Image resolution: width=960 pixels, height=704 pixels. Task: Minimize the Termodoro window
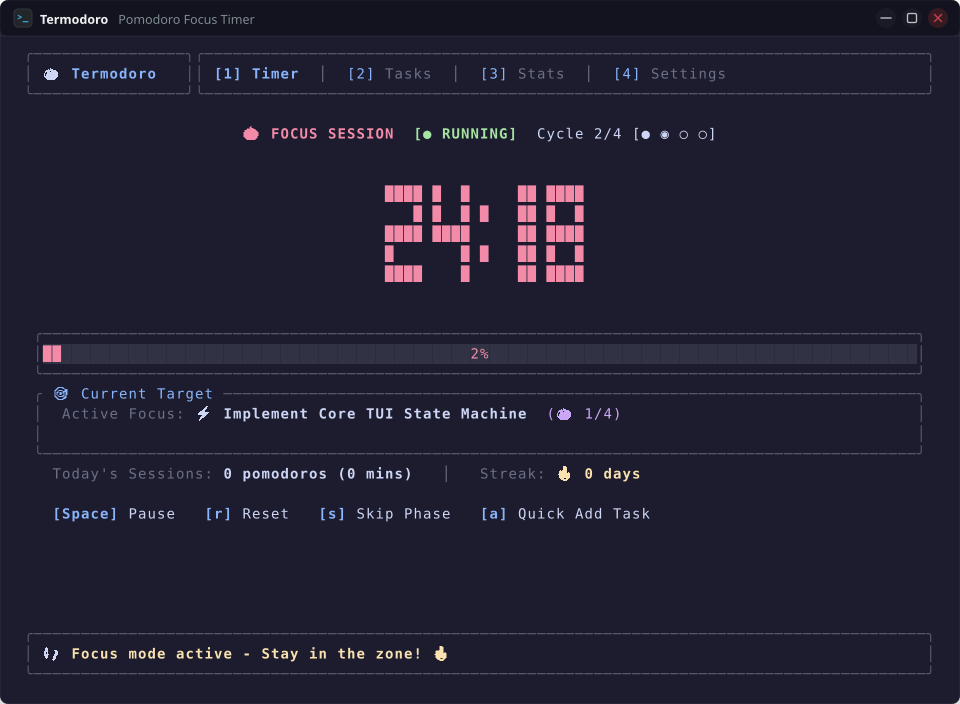pyautogui.click(x=886, y=18)
